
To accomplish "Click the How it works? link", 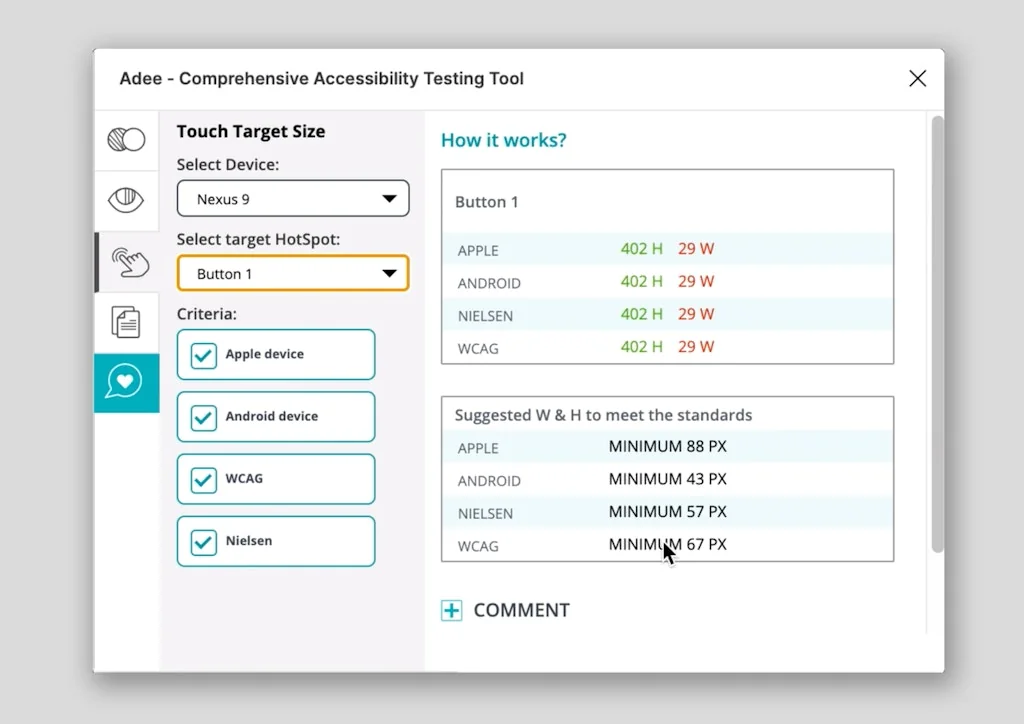I will pos(503,140).
